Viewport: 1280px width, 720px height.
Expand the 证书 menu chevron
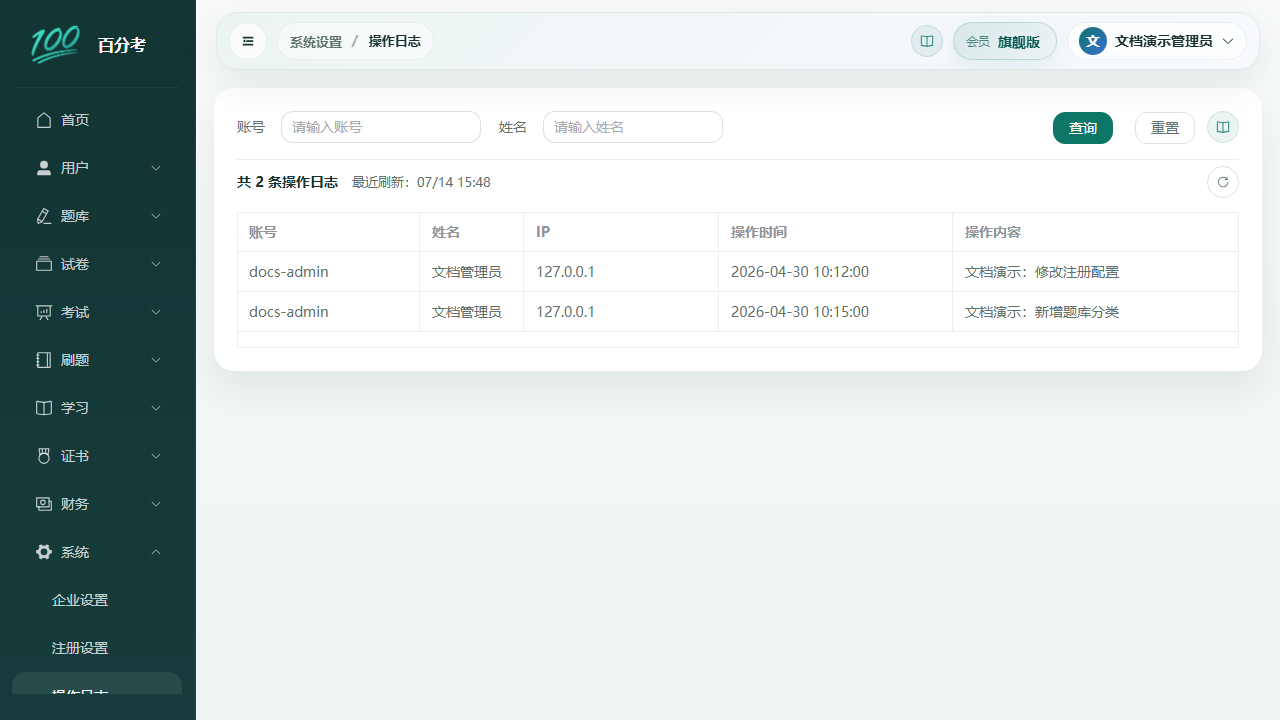pos(156,456)
